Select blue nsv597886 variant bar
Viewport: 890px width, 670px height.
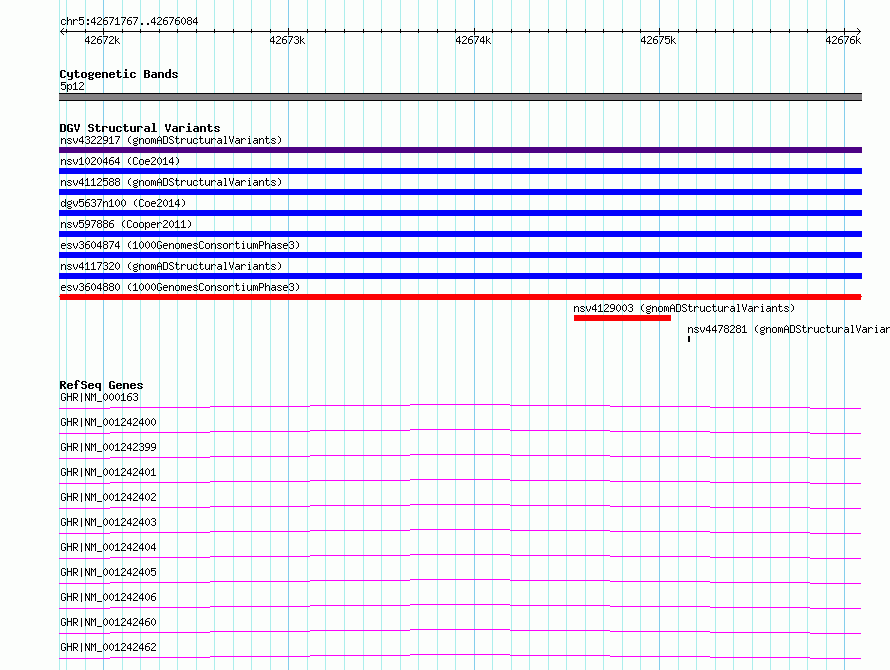coord(460,234)
